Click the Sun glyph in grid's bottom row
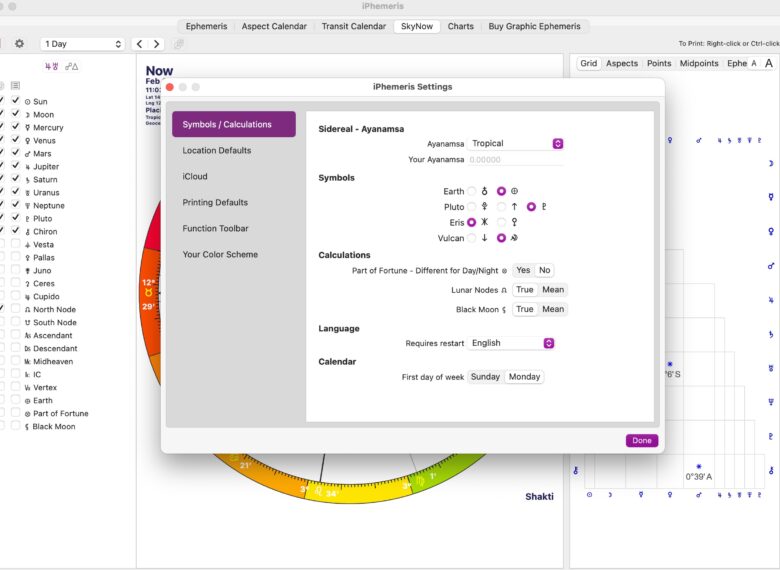780x570 pixels. pyautogui.click(x=589, y=495)
